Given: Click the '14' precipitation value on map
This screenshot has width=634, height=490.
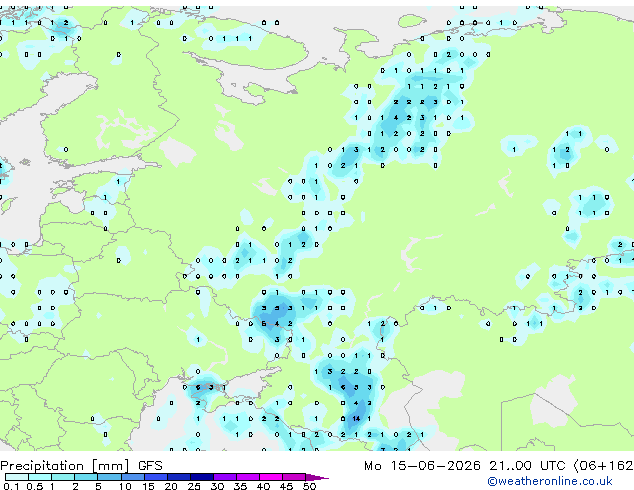Looking at the screenshot, I should click(x=356, y=418).
